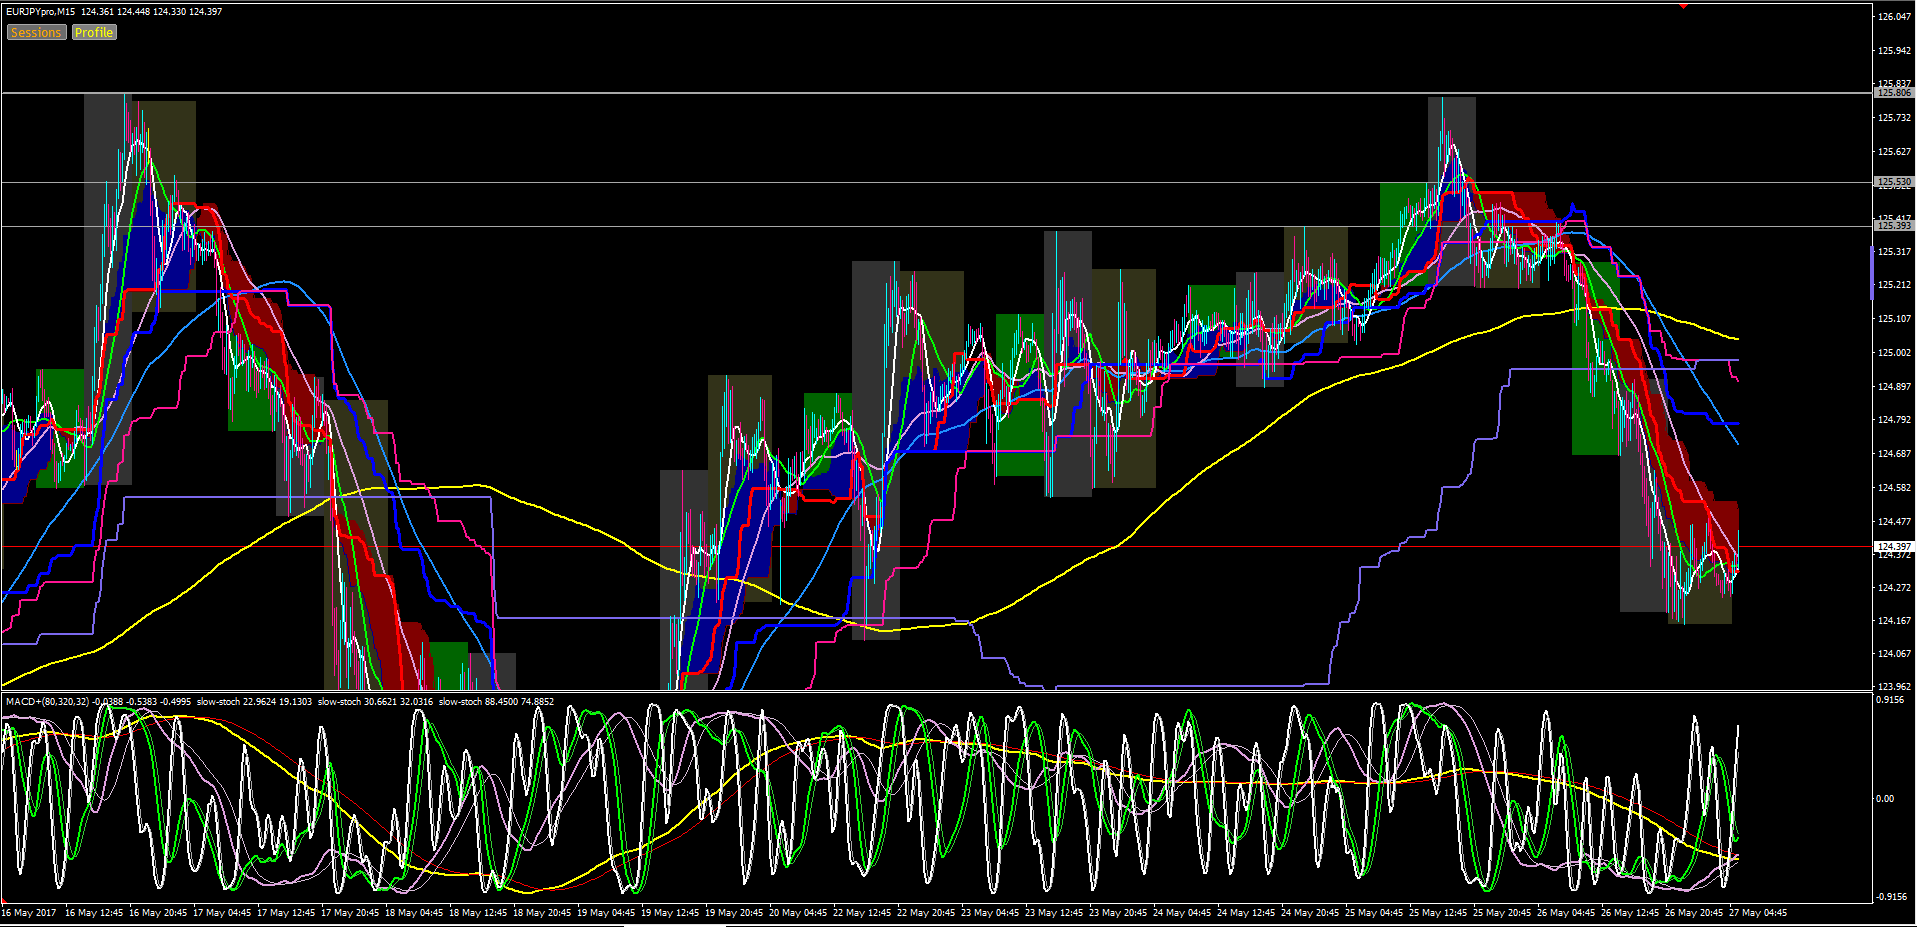This screenshot has height=927, width=1917.
Task: Click the 25 May 20:45 time label
Action: tap(1502, 913)
